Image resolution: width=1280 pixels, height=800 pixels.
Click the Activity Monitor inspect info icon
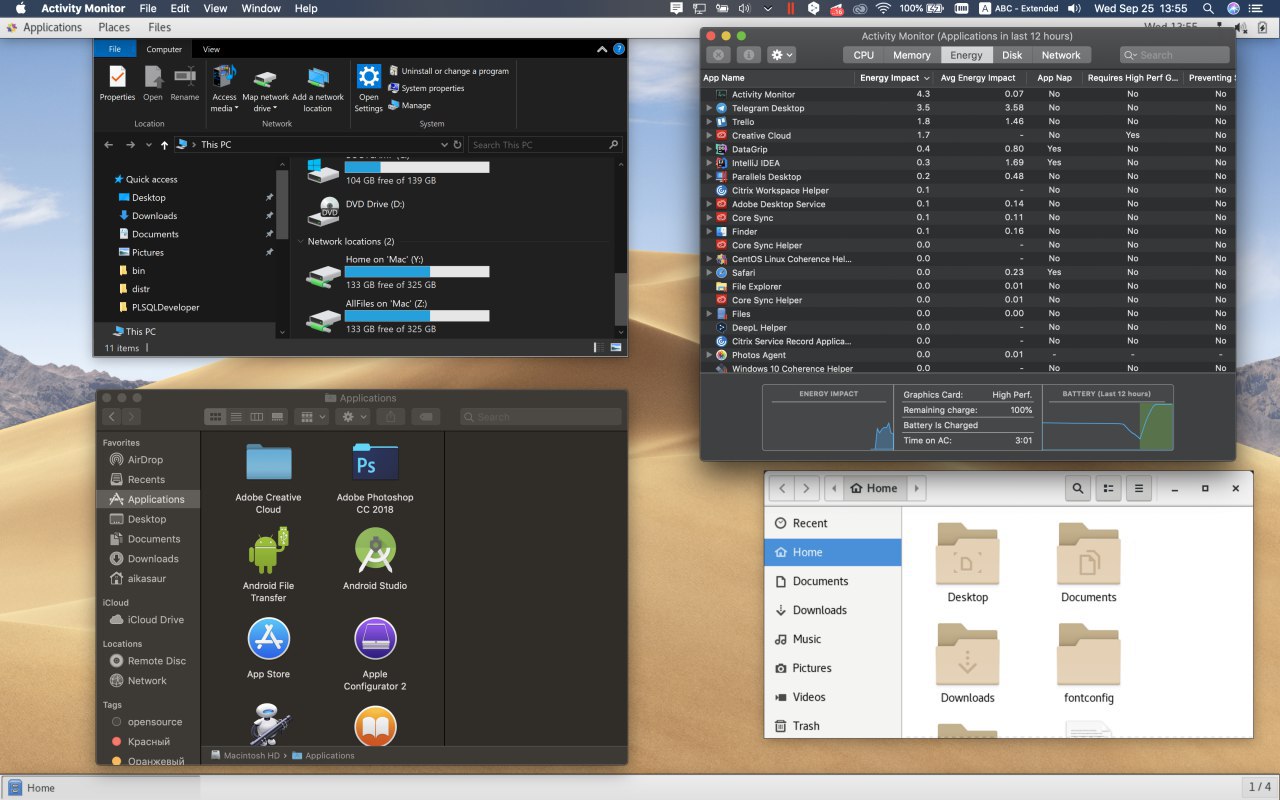click(x=748, y=55)
